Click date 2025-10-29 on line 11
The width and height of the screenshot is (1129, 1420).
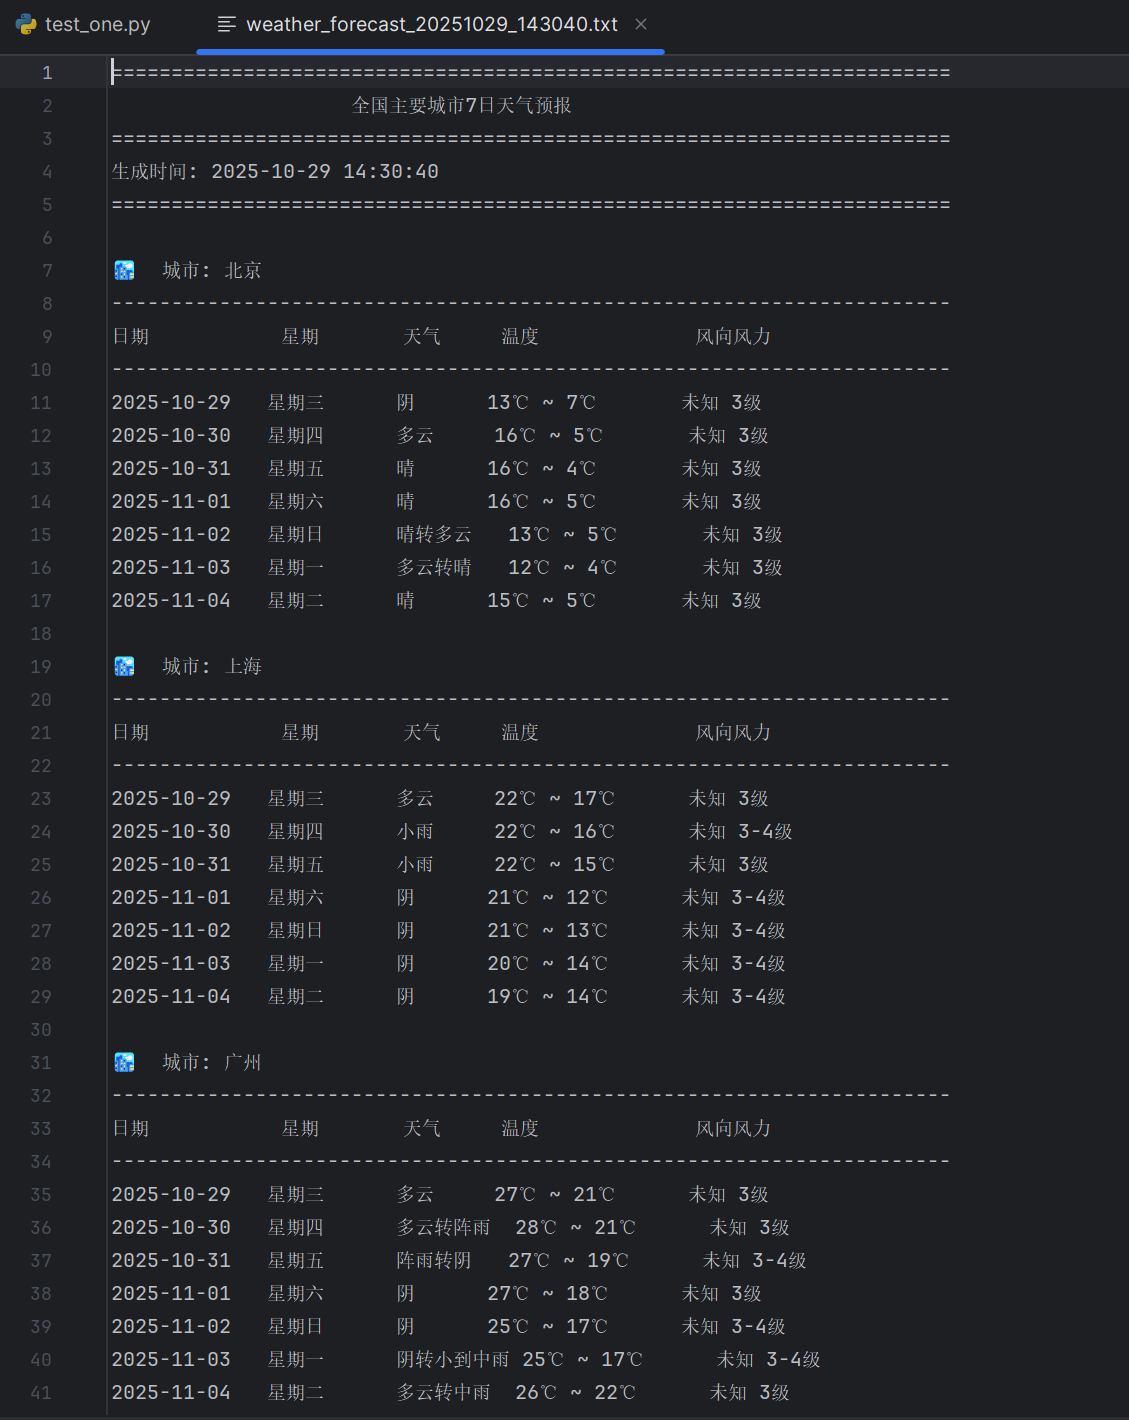tap(171, 402)
